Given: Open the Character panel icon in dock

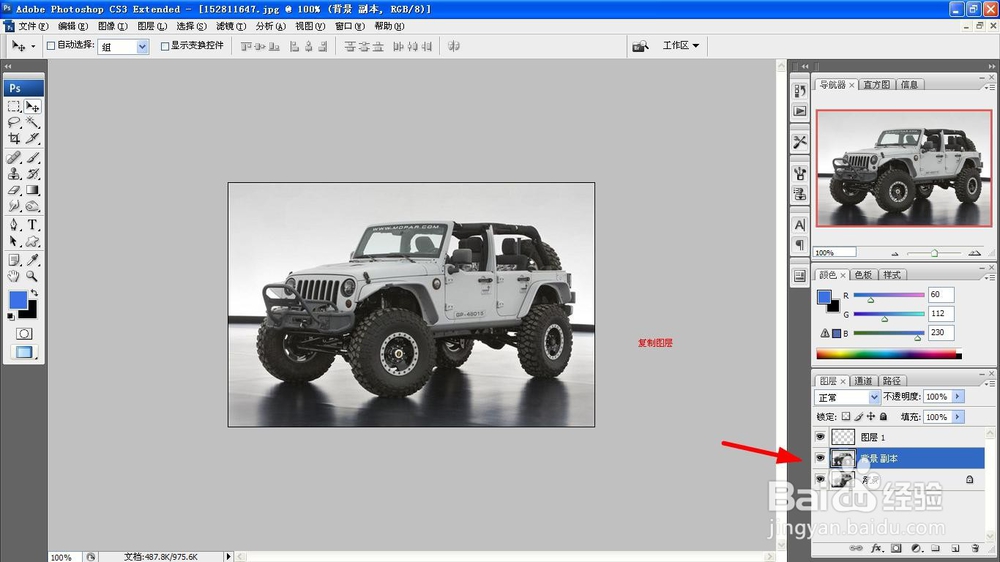Looking at the screenshot, I should click(x=800, y=225).
